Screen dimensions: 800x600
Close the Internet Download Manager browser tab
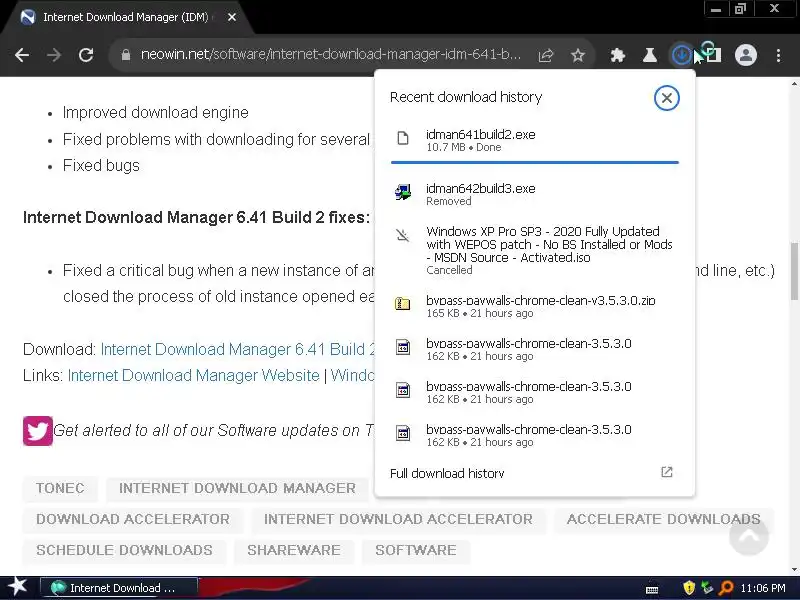point(232,17)
